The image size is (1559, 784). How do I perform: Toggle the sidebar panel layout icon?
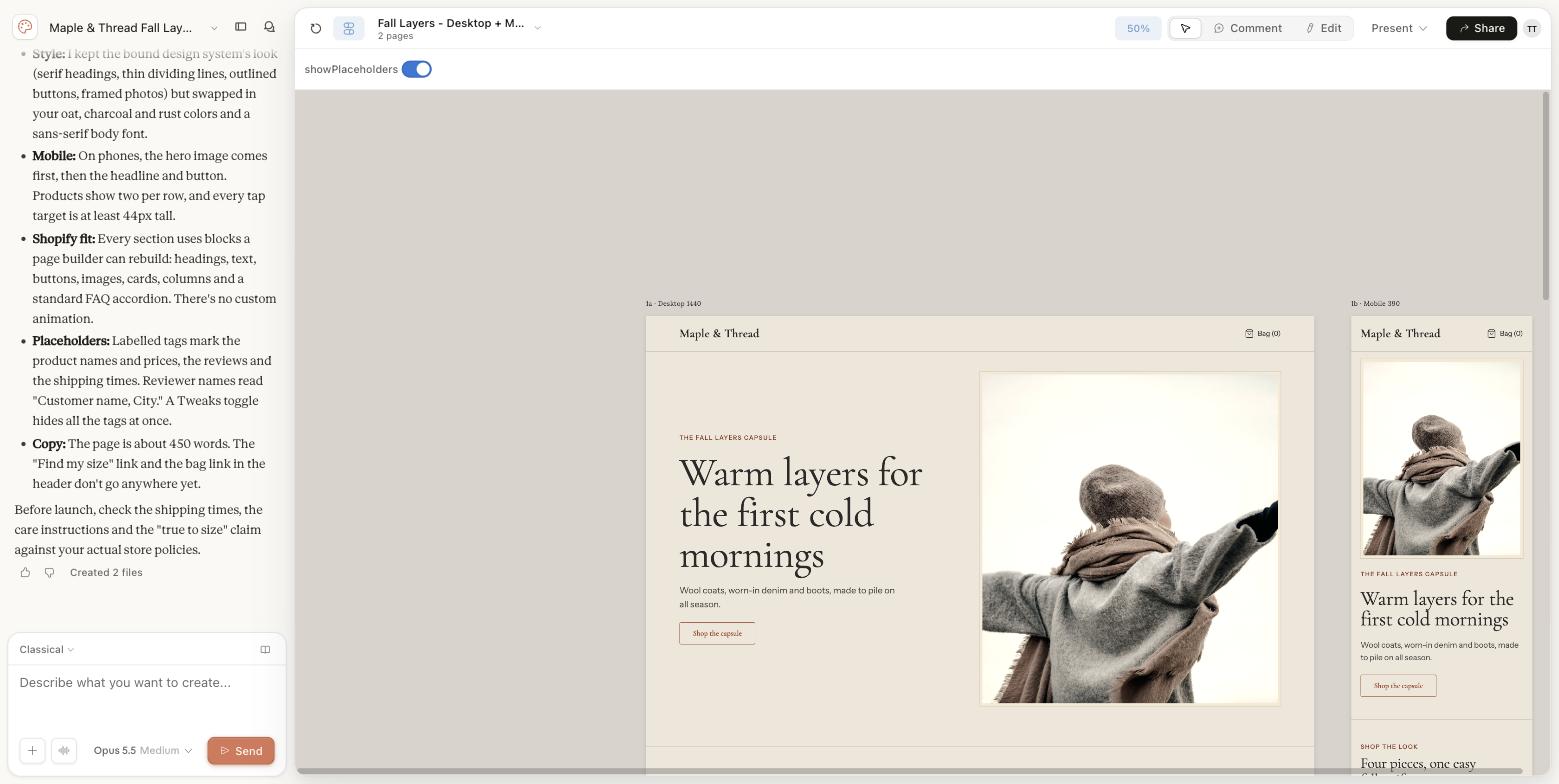(x=241, y=27)
